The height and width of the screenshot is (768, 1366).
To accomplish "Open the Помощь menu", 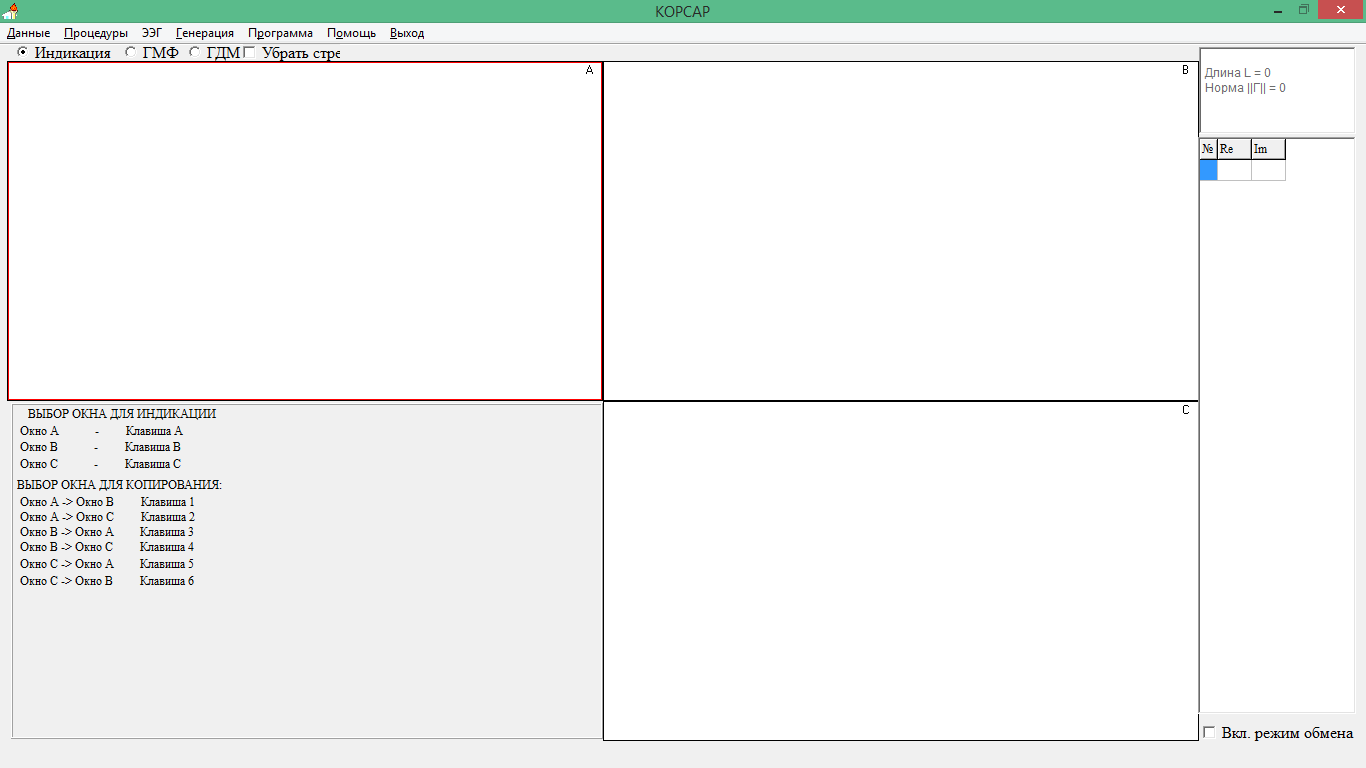I will pyautogui.click(x=352, y=33).
